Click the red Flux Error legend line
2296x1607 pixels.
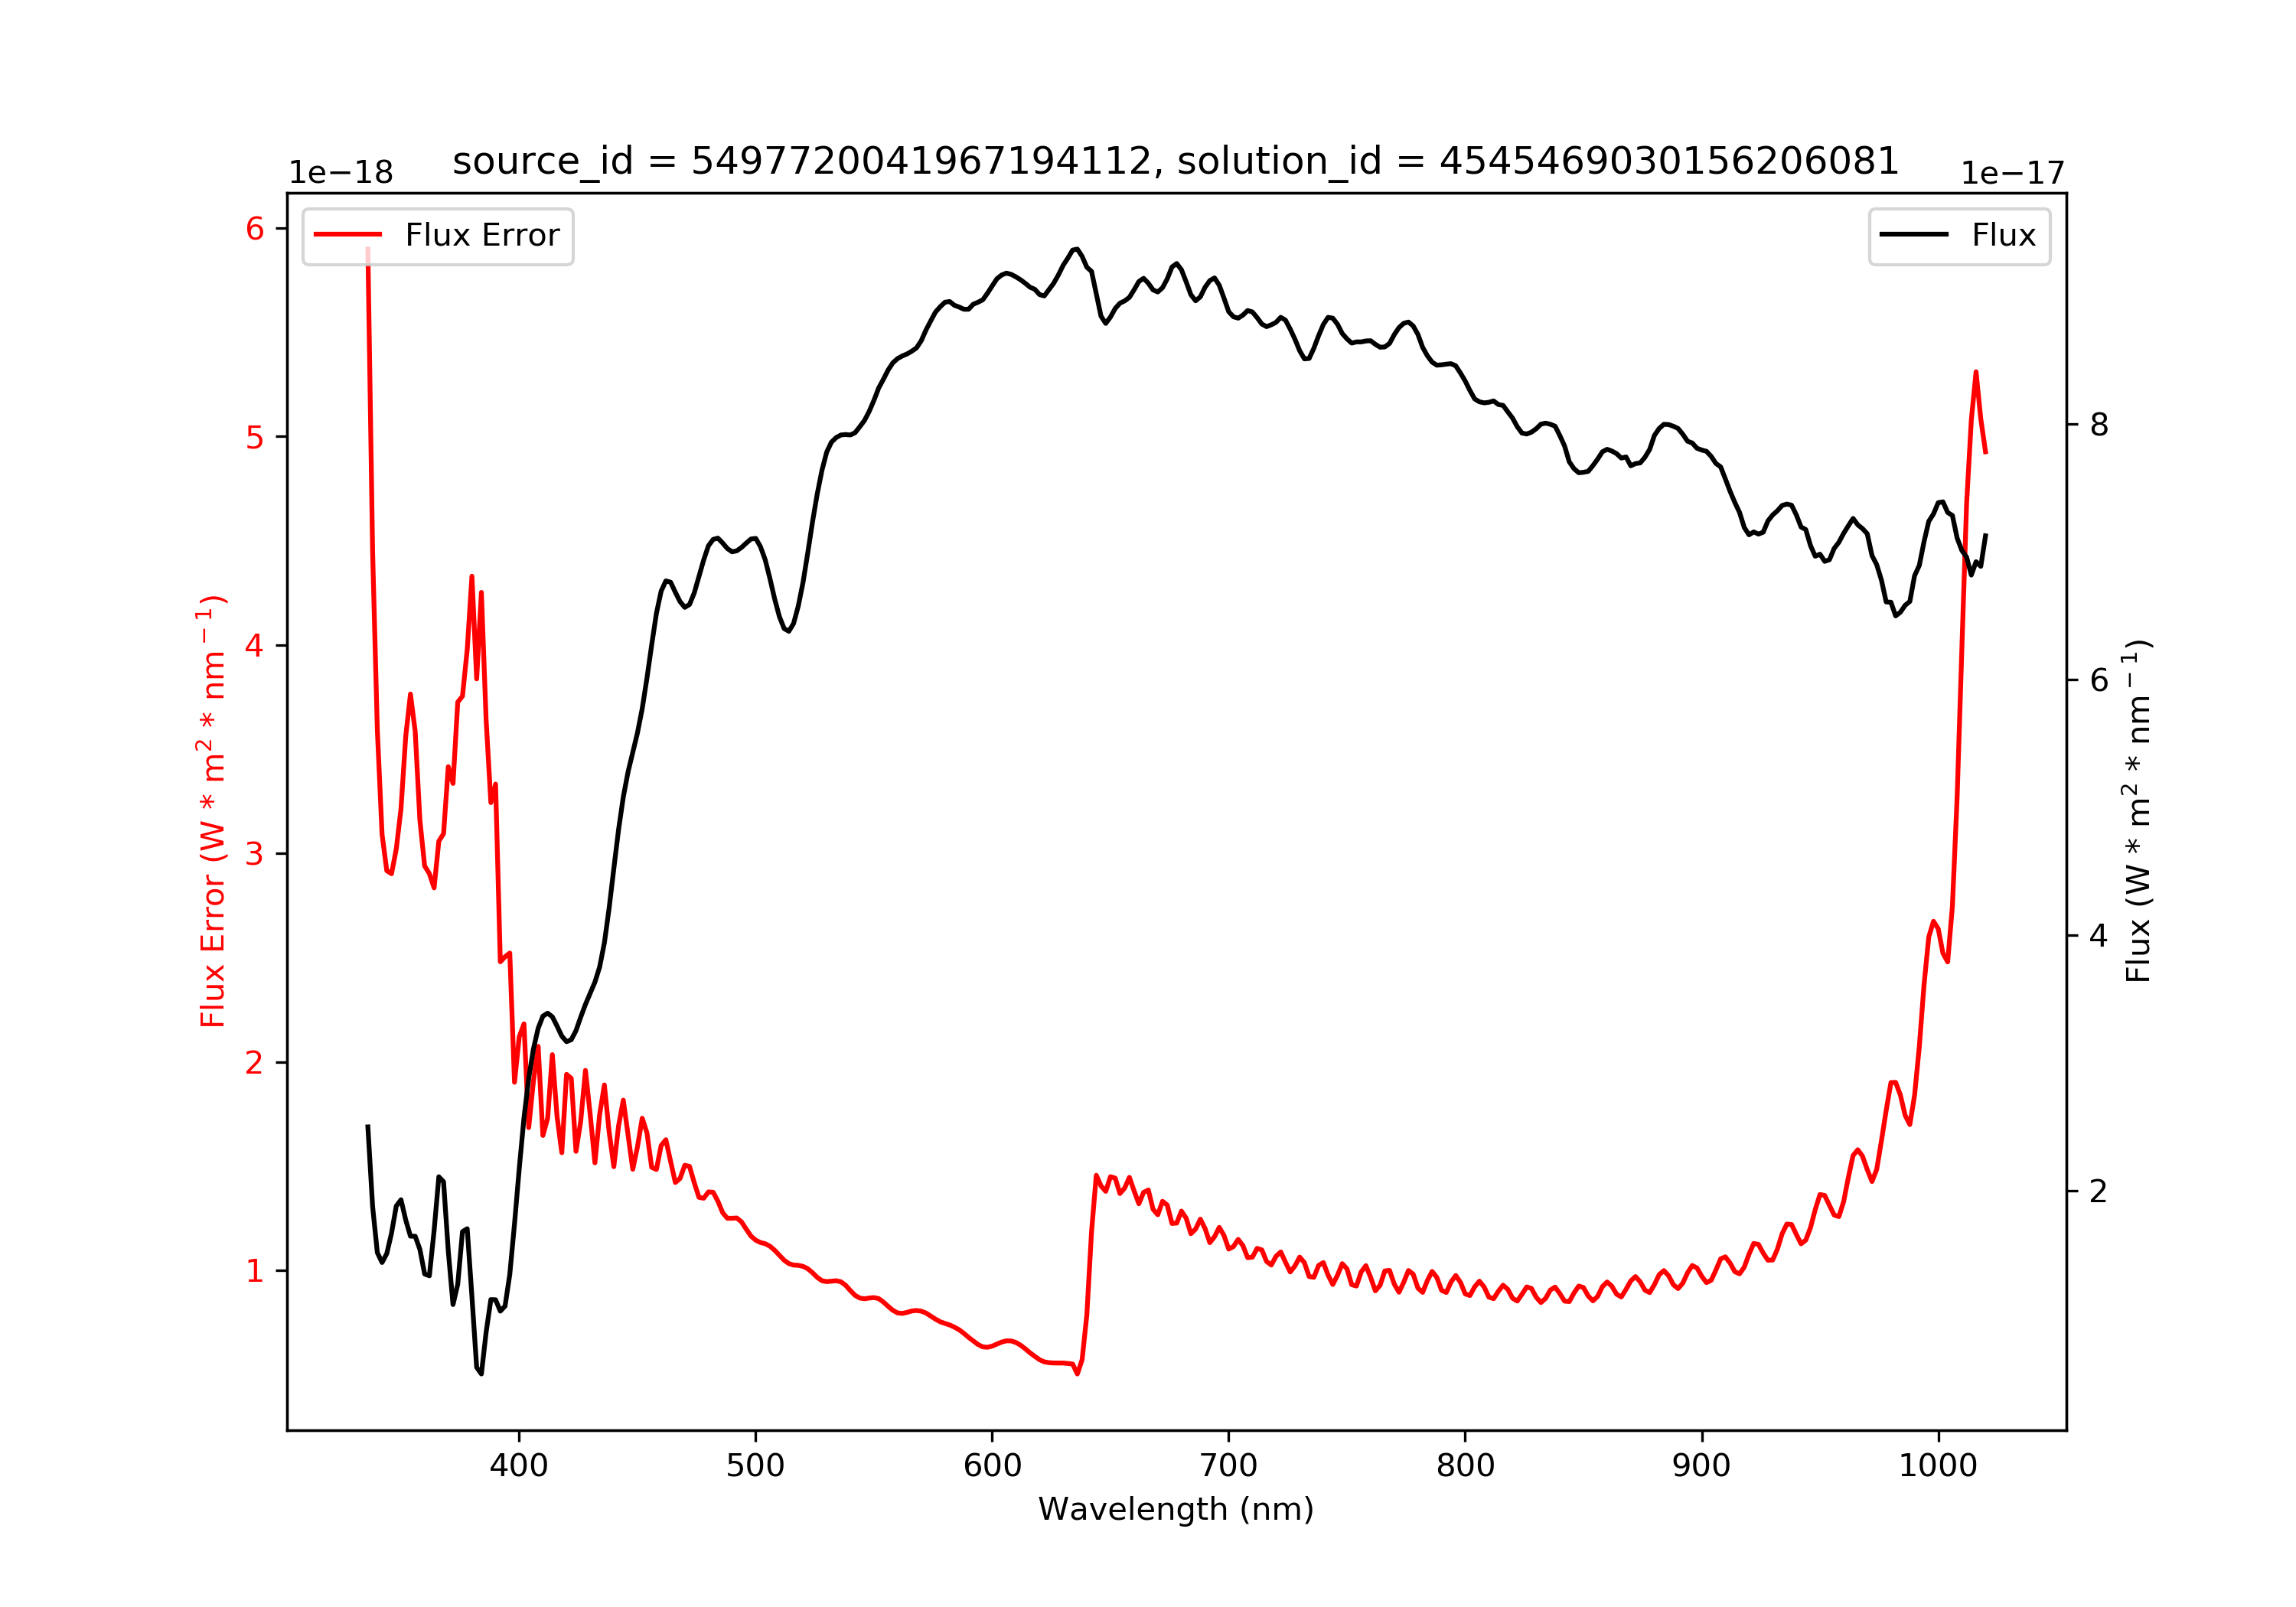pyautogui.click(x=348, y=235)
